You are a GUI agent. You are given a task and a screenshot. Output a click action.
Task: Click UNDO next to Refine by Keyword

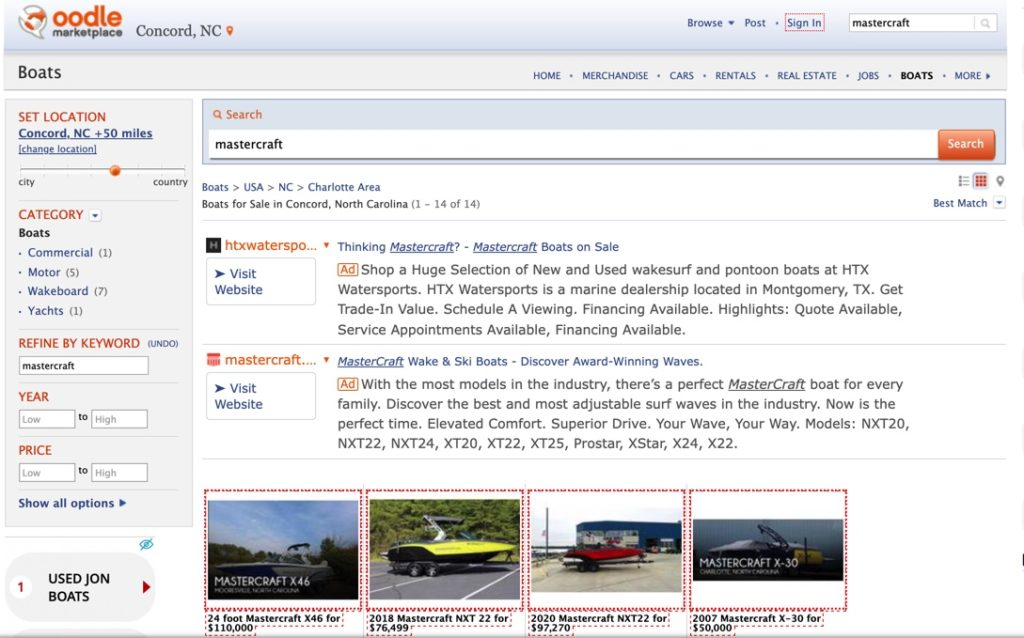click(163, 343)
